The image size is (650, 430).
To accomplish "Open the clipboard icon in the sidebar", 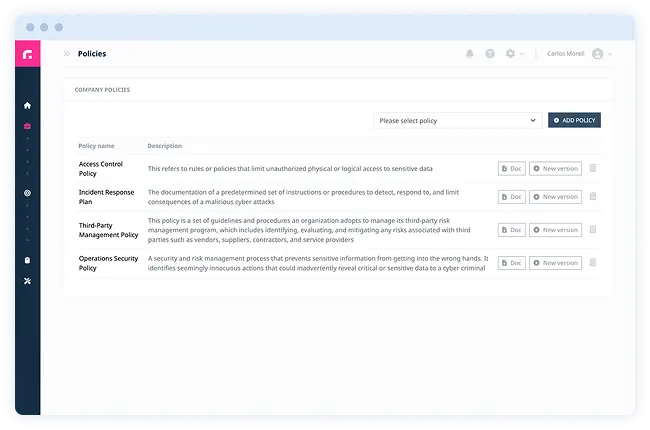I will coord(27,260).
